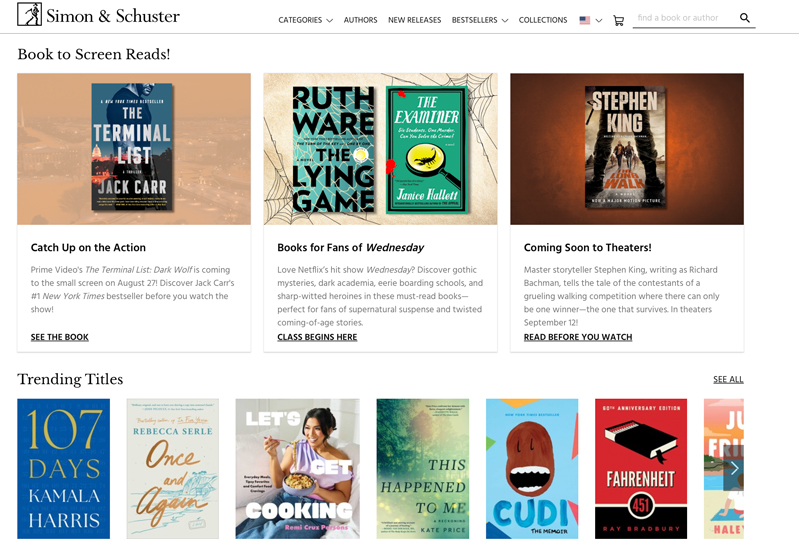Open 107 Days by Kamala Harris
The image size is (799, 545).
click(x=64, y=469)
